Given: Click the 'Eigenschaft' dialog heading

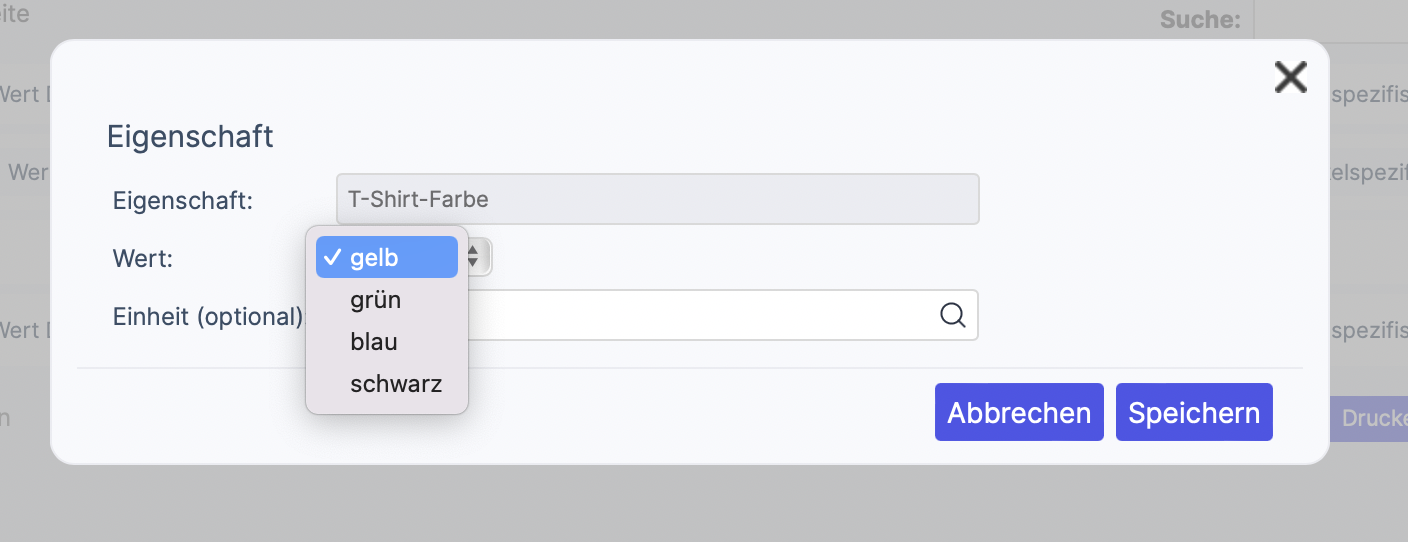Looking at the screenshot, I should 190,136.
